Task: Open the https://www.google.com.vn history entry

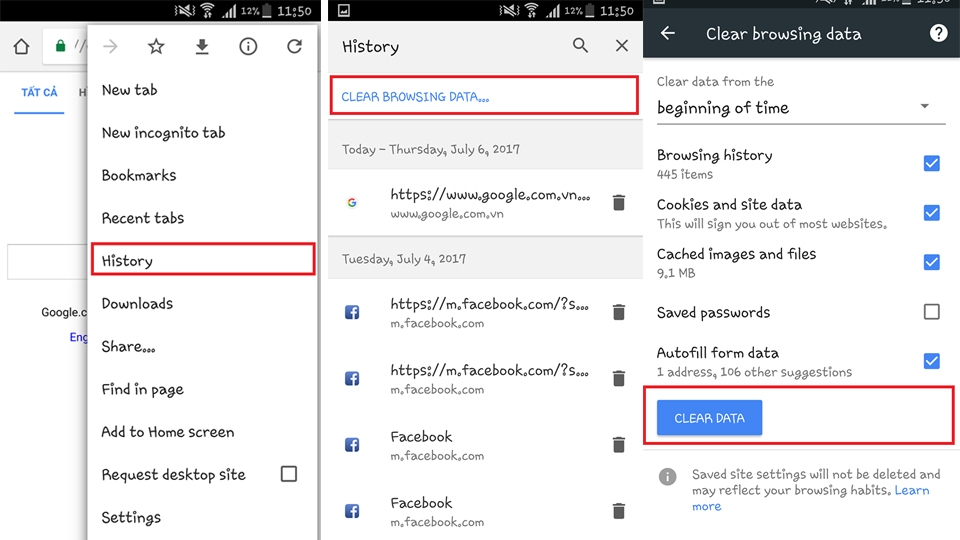Action: tap(490, 195)
